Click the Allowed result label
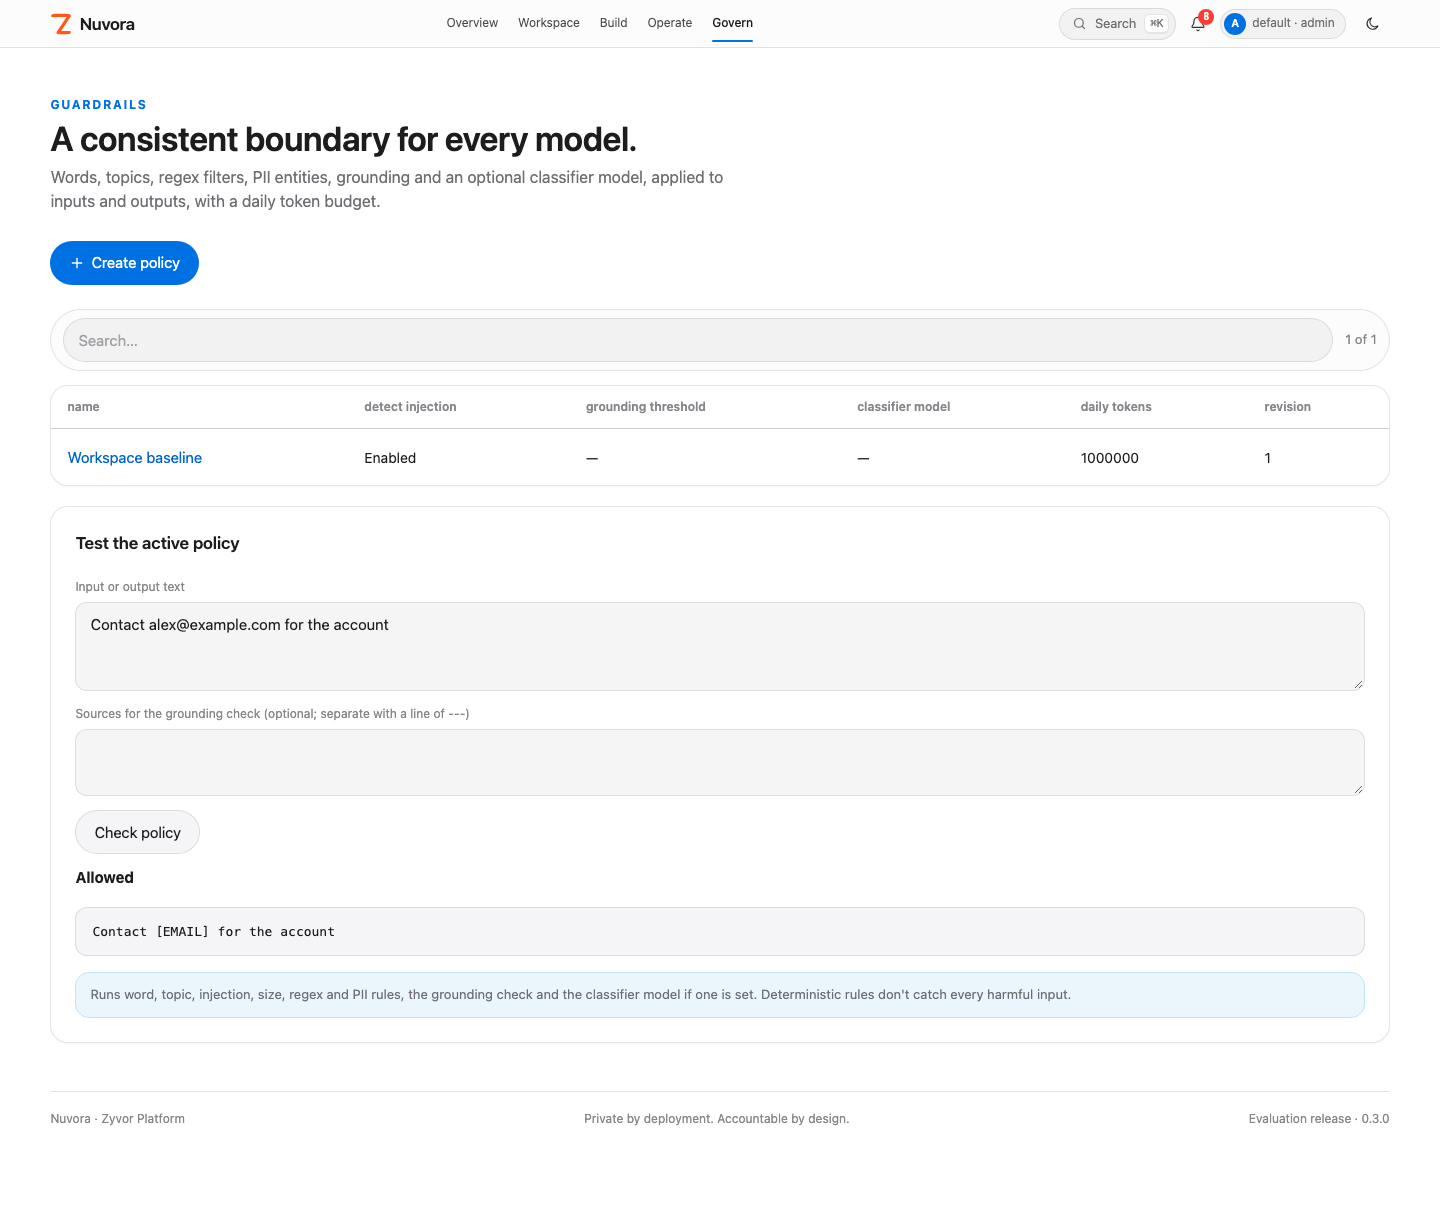Image resolution: width=1440 pixels, height=1224 pixels. pos(105,878)
